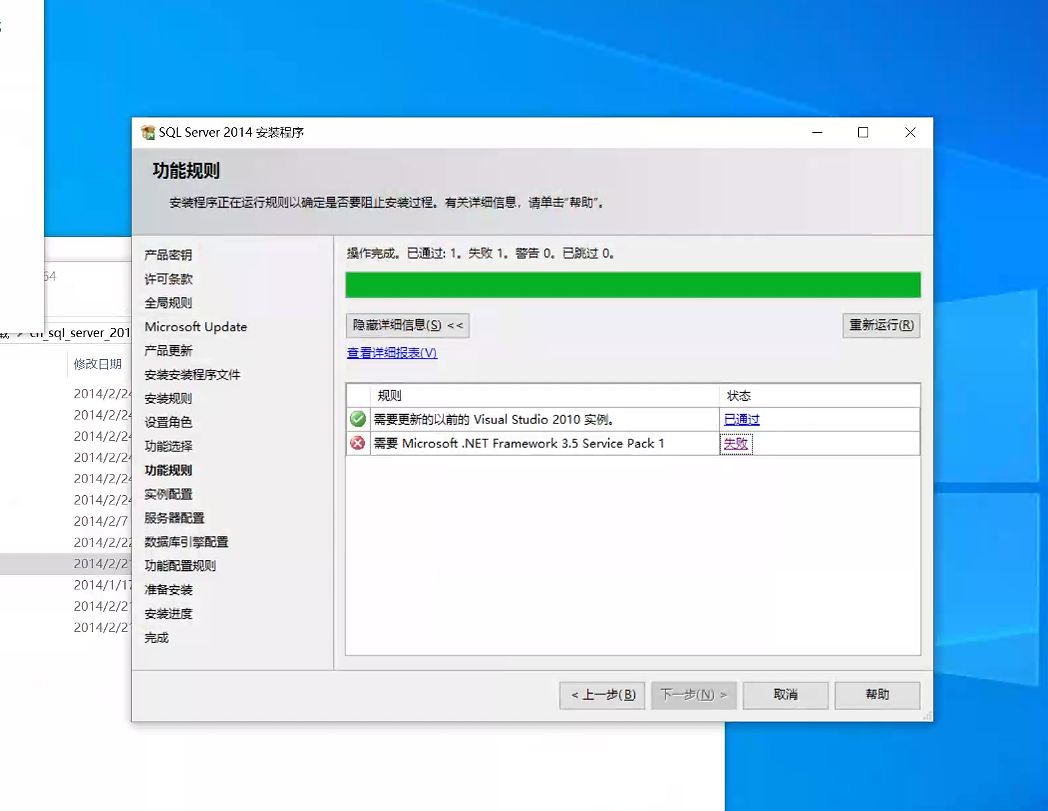
Task: Click the setup description text mentioning 帮助
Action: point(387,203)
